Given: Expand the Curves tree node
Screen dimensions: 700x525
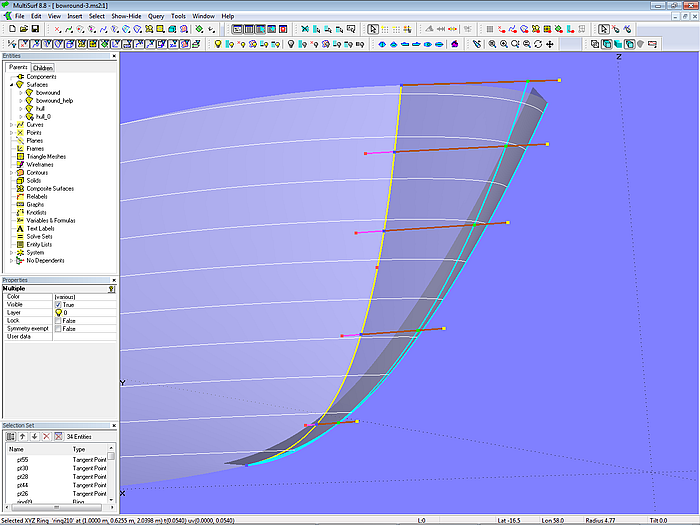Looking at the screenshot, I should tap(12, 125).
